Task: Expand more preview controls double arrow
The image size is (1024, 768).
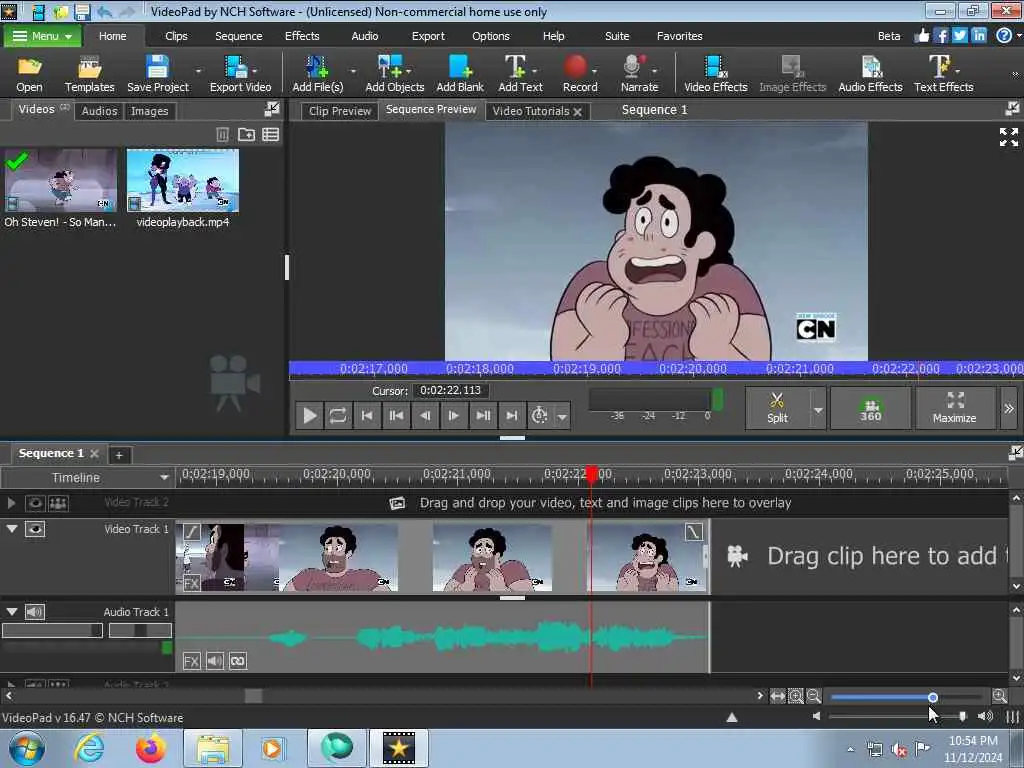Action: pyautogui.click(x=1009, y=408)
